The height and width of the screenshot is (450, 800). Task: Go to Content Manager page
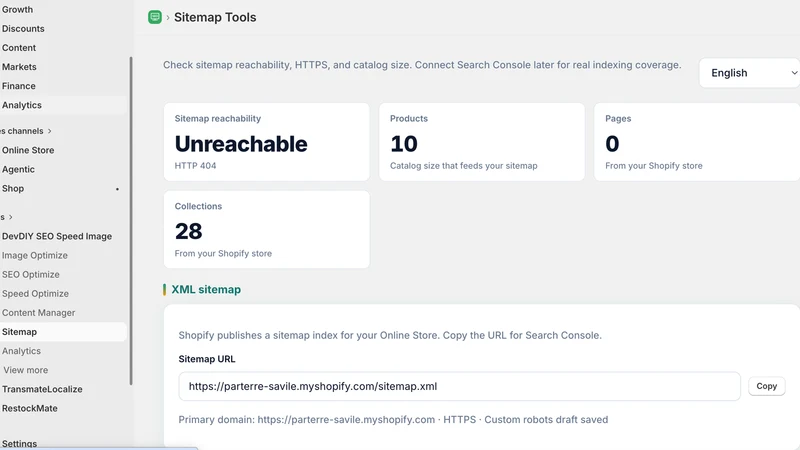38,313
